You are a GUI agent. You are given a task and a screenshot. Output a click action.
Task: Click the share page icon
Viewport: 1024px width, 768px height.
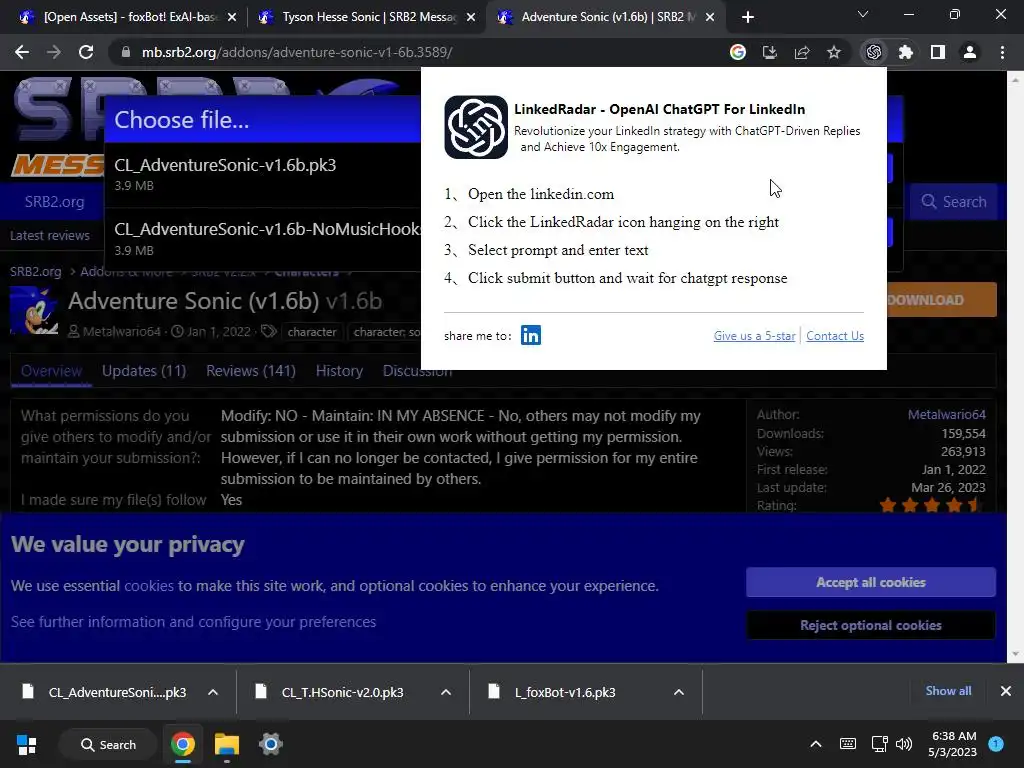click(802, 52)
